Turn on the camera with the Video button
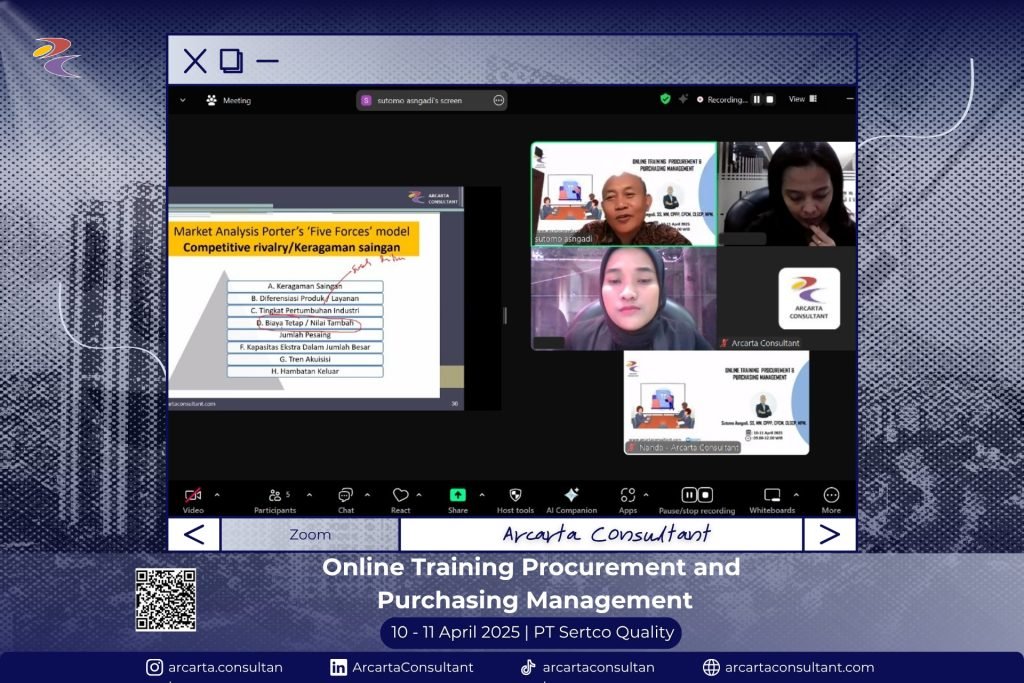The image size is (1024, 683). (193, 495)
